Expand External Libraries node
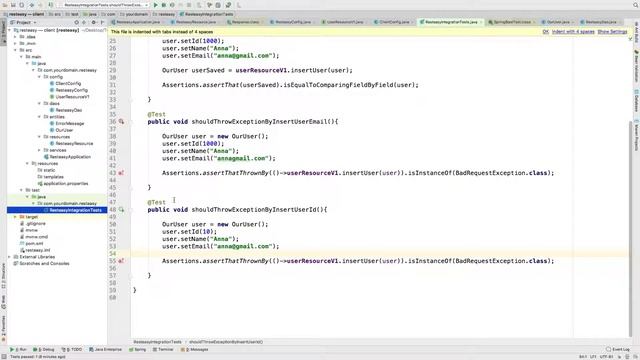Image resolution: width=640 pixels, height=360 pixels. pyautogui.click(x=10, y=257)
